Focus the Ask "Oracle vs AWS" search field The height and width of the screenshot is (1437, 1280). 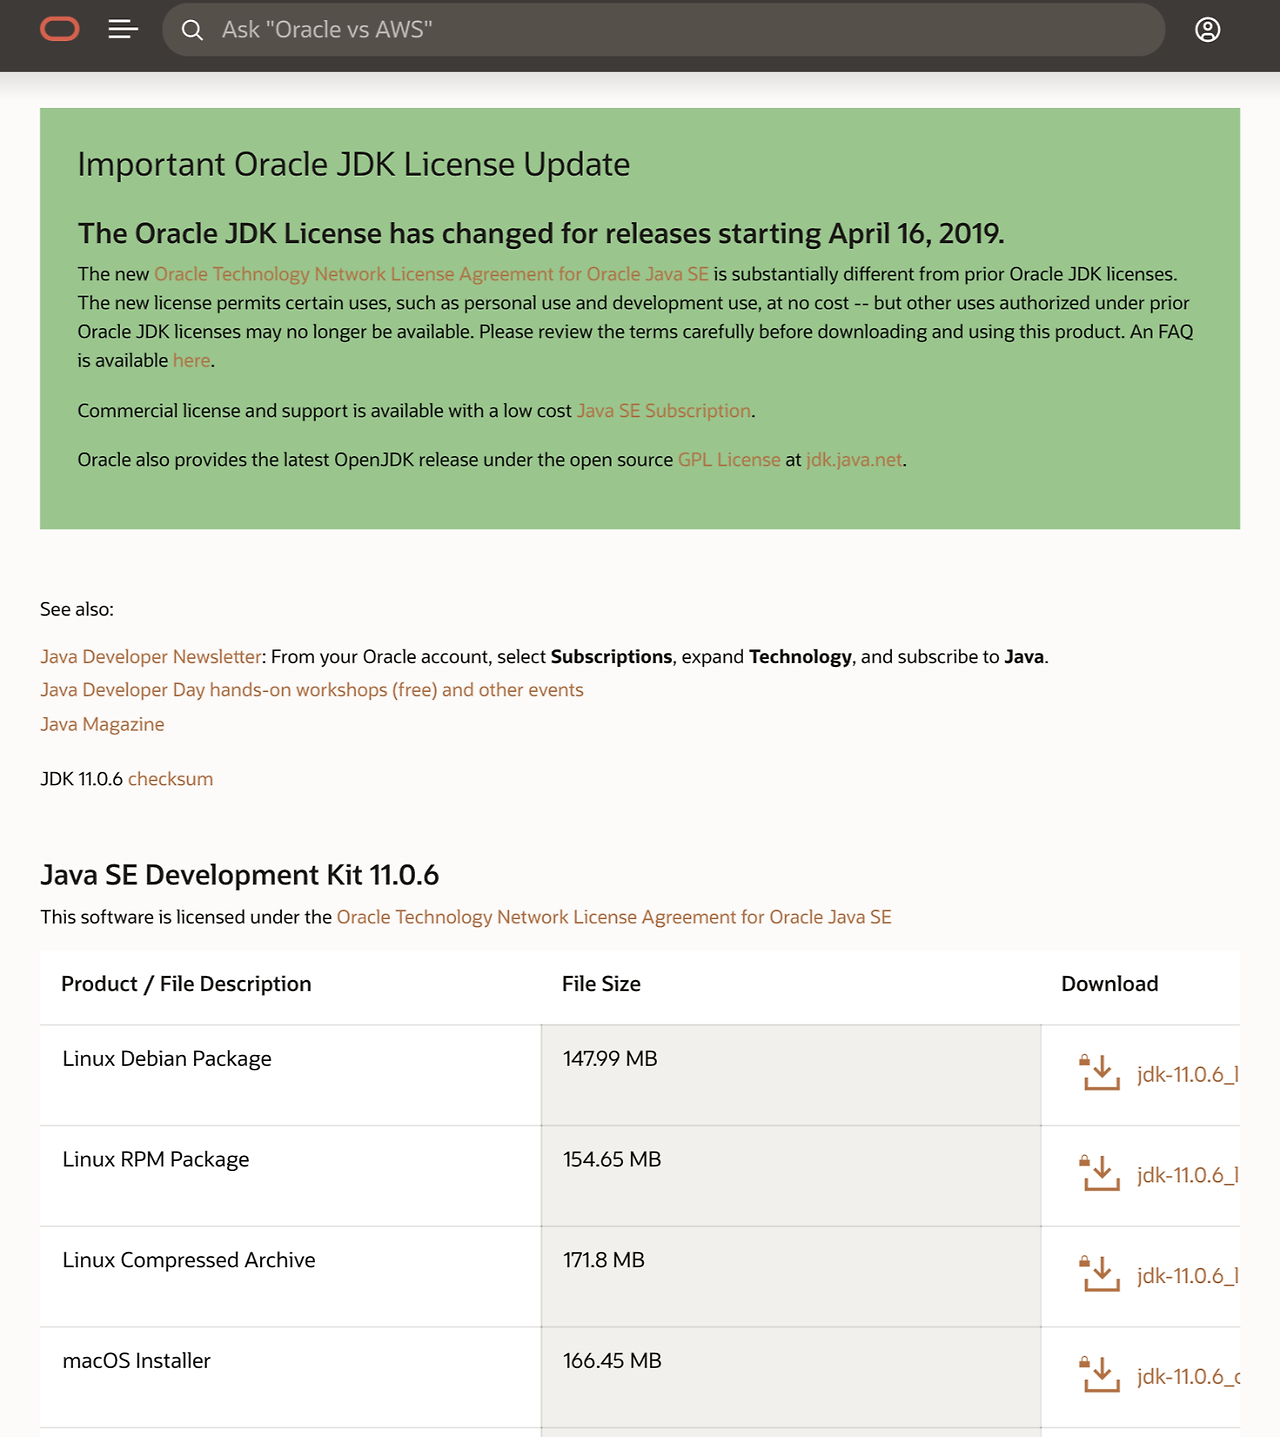tap(664, 30)
